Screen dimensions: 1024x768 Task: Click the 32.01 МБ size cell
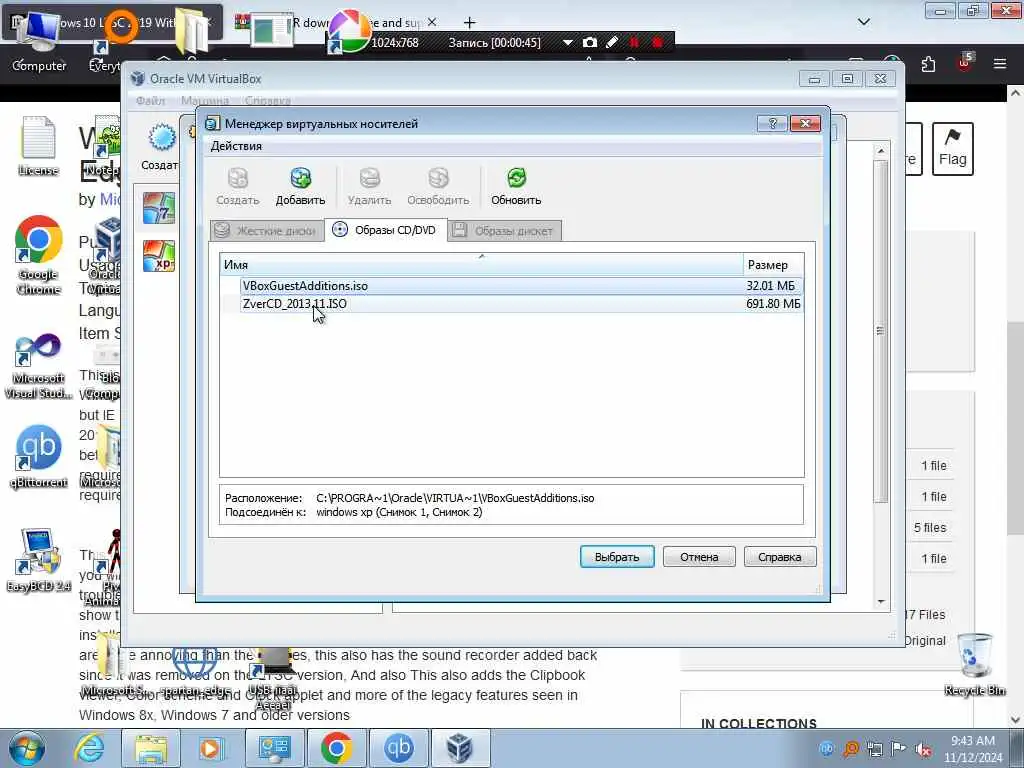(x=771, y=286)
